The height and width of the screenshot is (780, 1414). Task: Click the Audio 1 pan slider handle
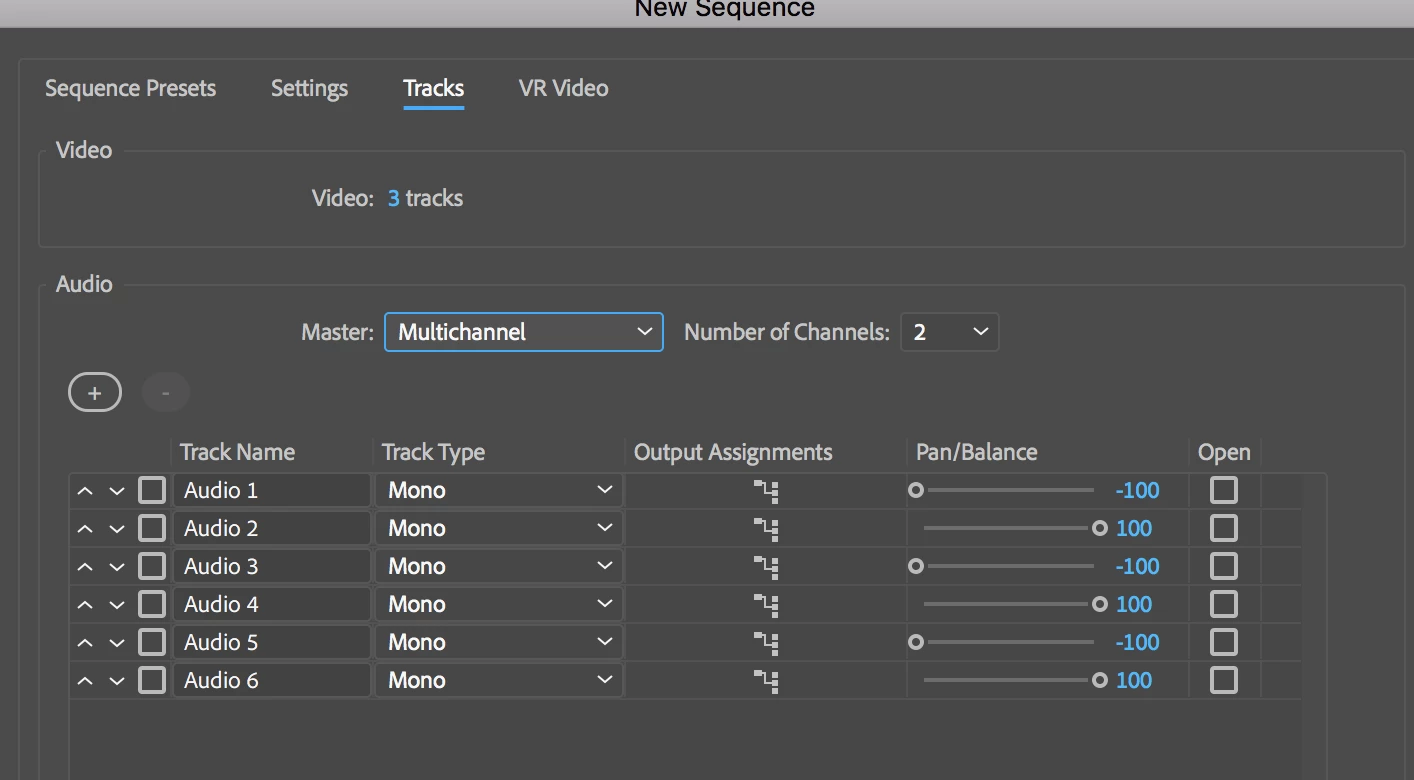pos(915,490)
